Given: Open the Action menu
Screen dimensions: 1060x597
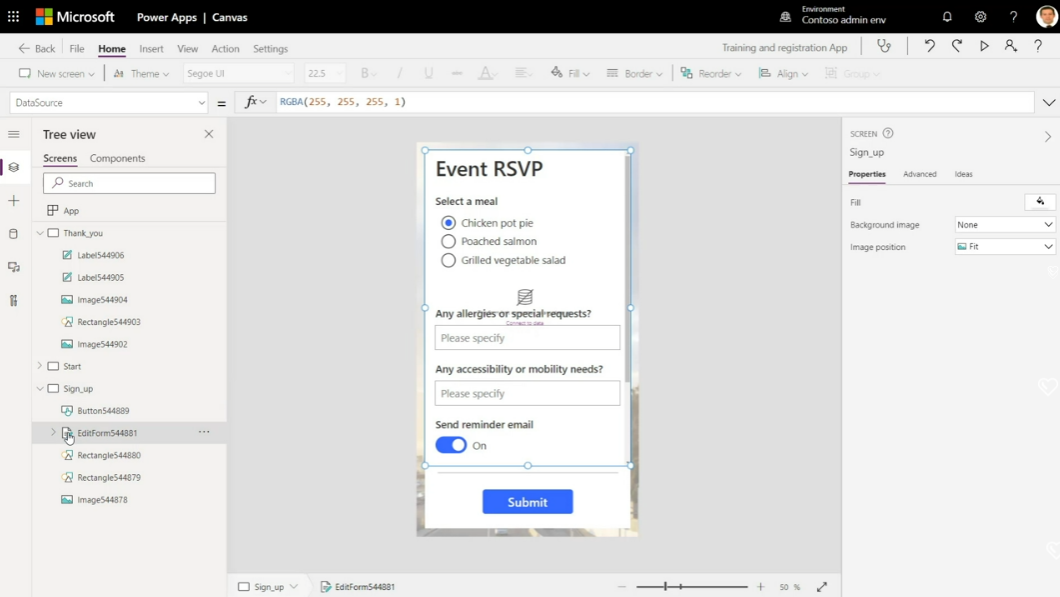Looking at the screenshot, I should pyautogui.click(x=225, y=49).
